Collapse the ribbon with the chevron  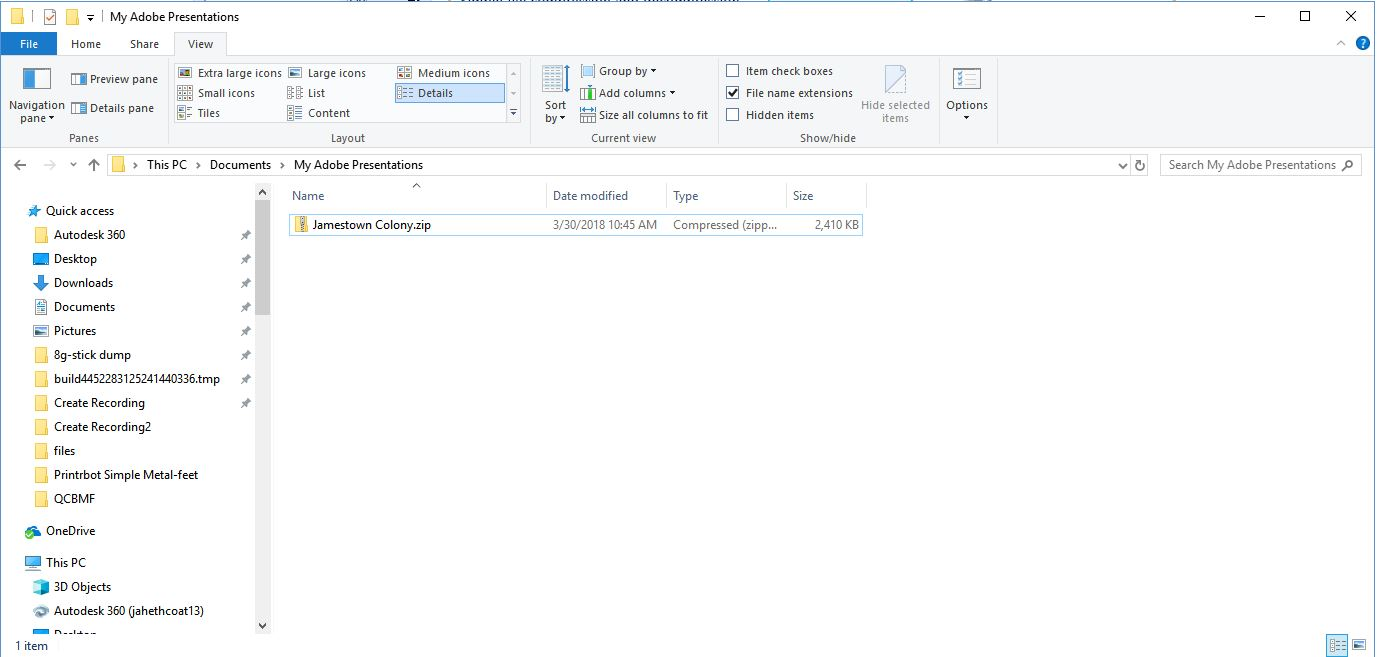point(1342,44)
